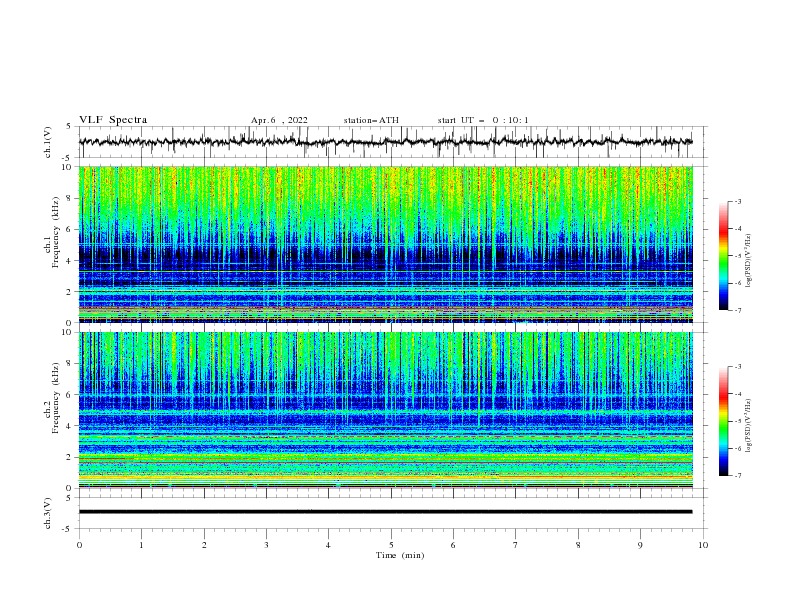Screen dimensions: 792x612
Task: Click the ch.1 spectrogram panel
Action: point(386,244)
